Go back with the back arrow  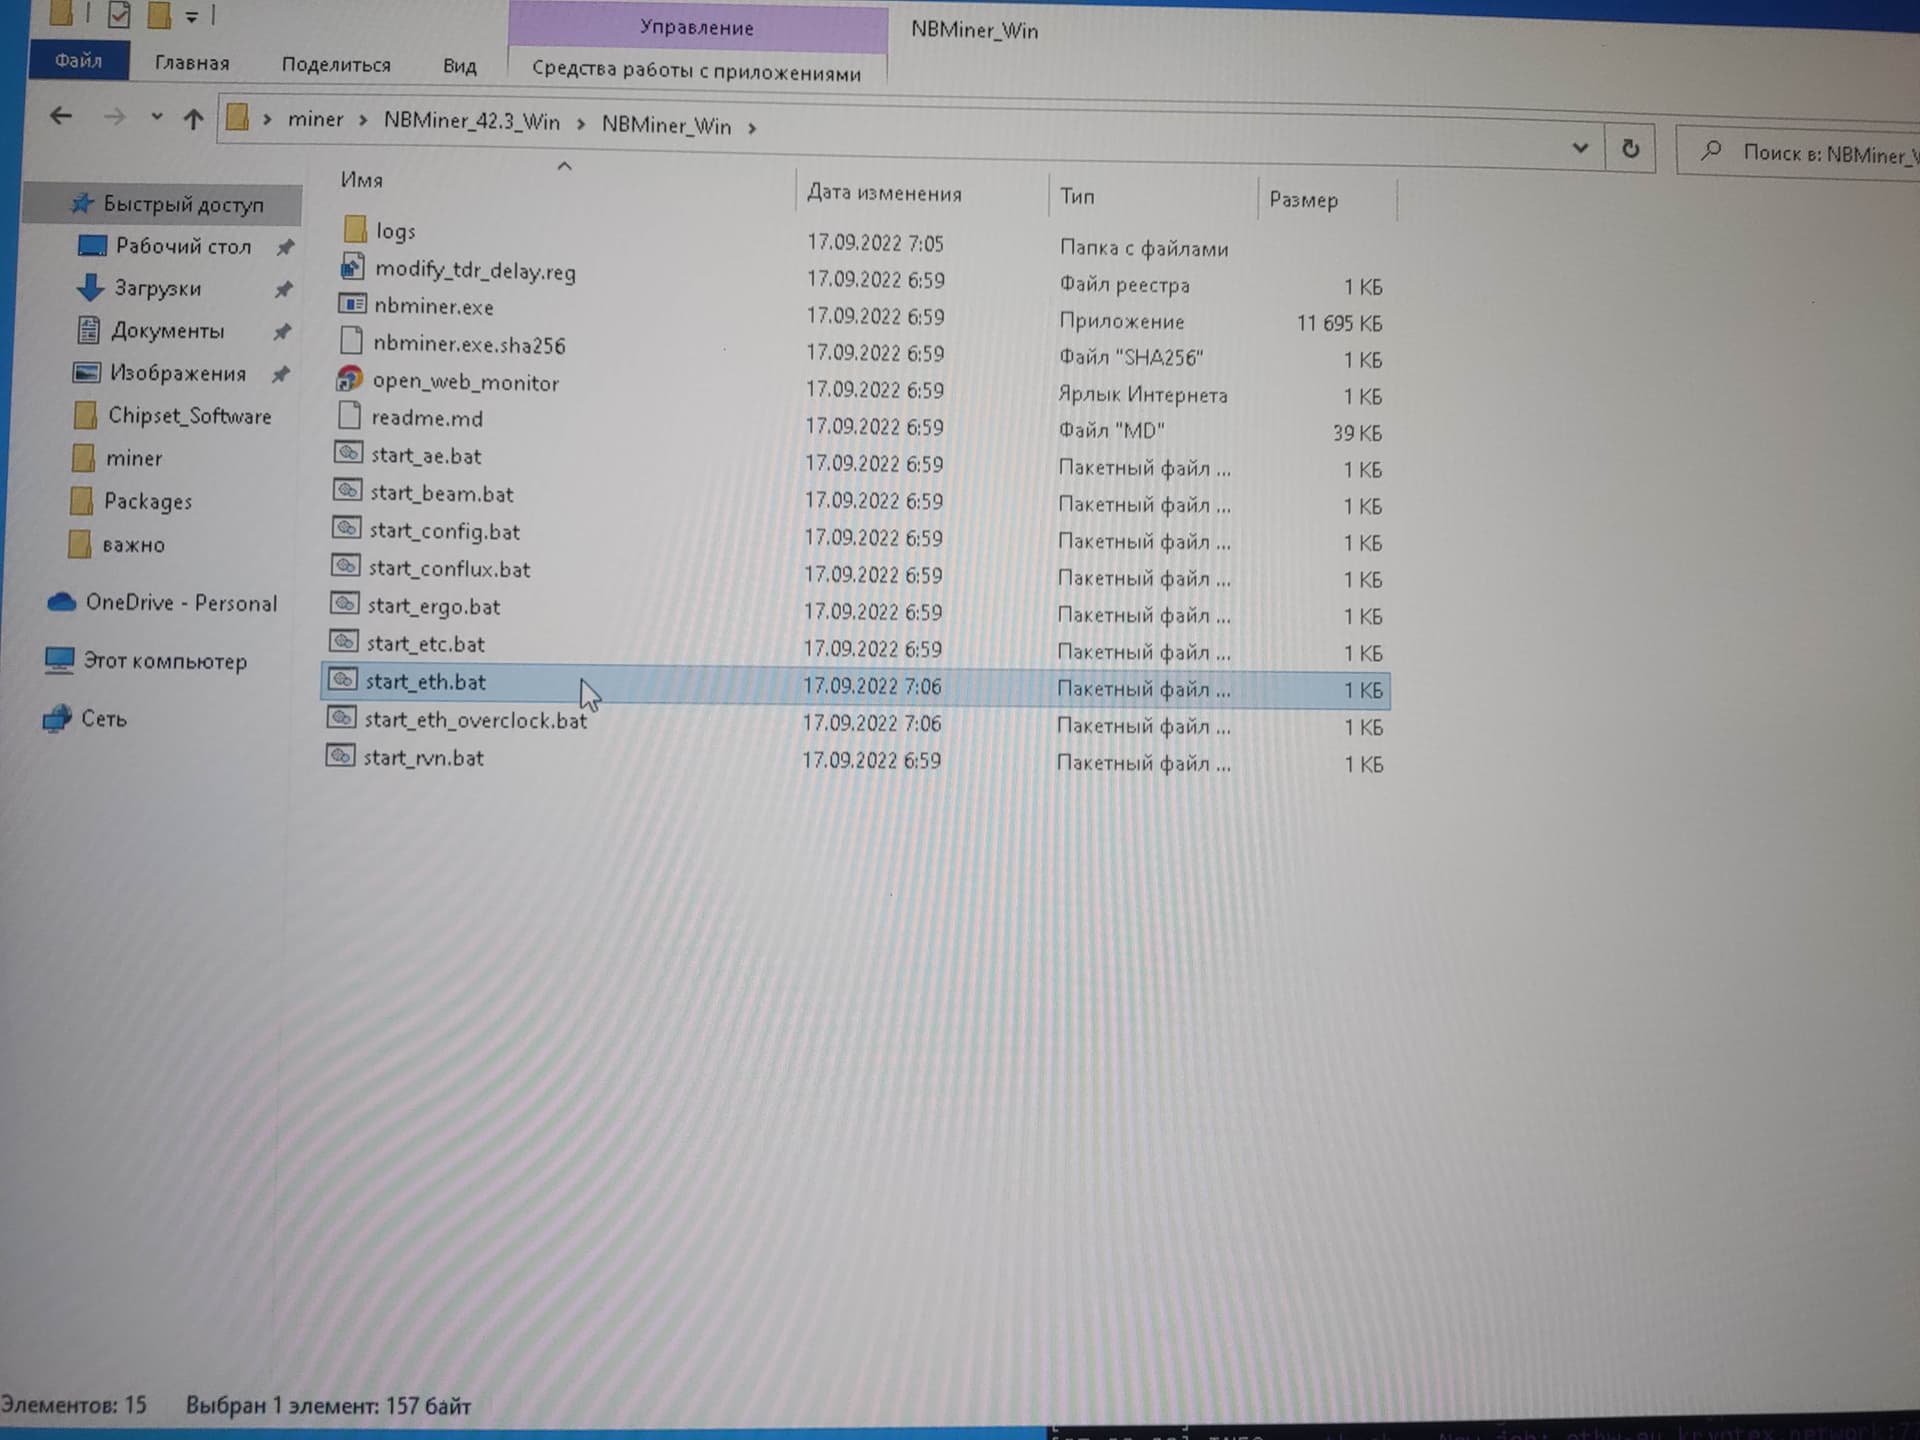tap(61, 116)
